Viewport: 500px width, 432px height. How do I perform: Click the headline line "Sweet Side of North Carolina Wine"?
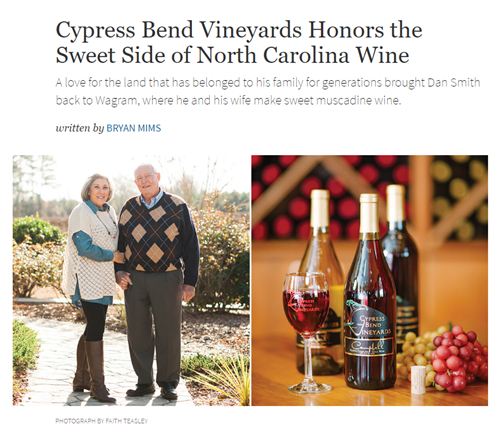coord(232,55)
